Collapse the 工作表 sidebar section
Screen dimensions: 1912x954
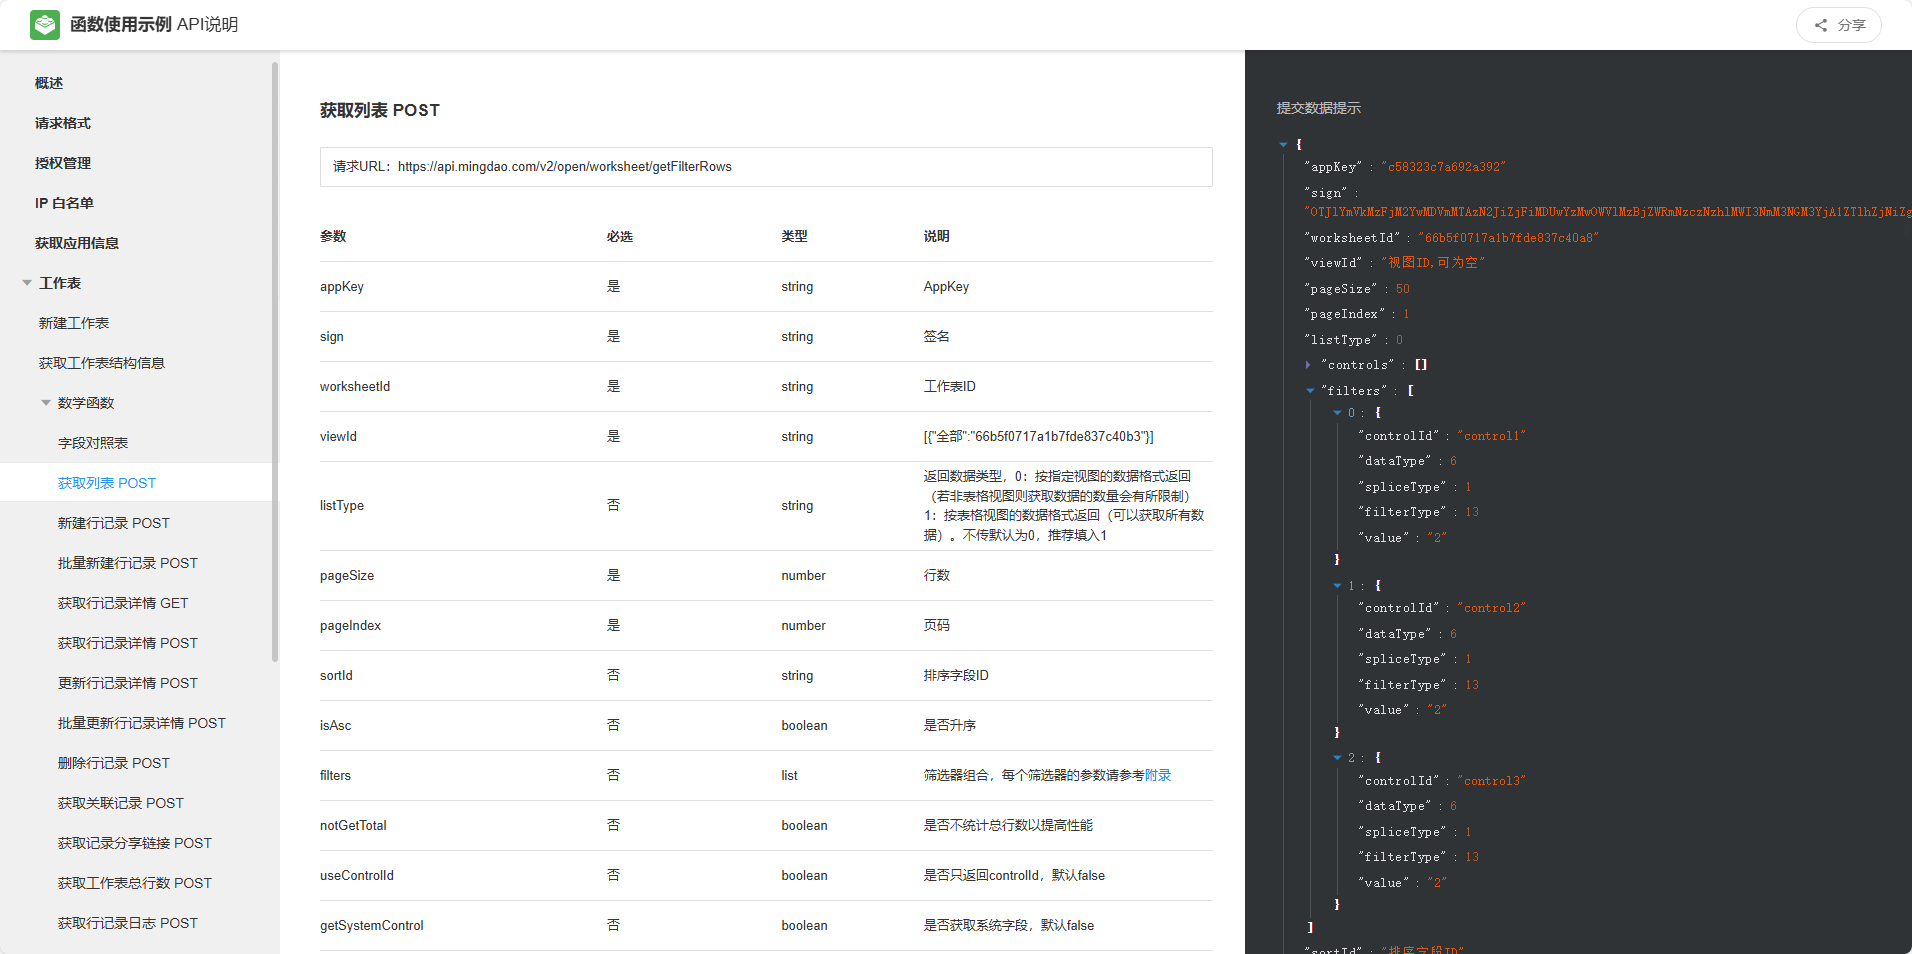coord(27,283)
